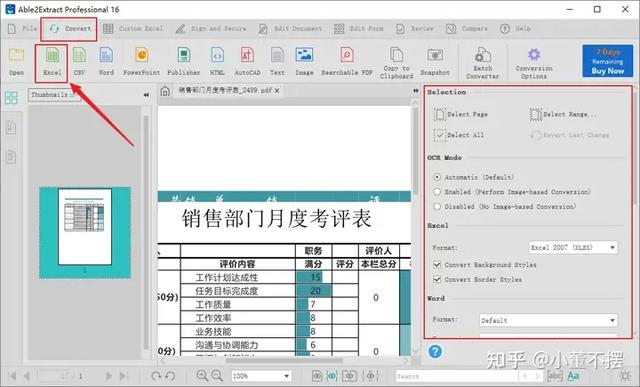Click the Open file icon
640x387 pixels.
coord(16,61)
